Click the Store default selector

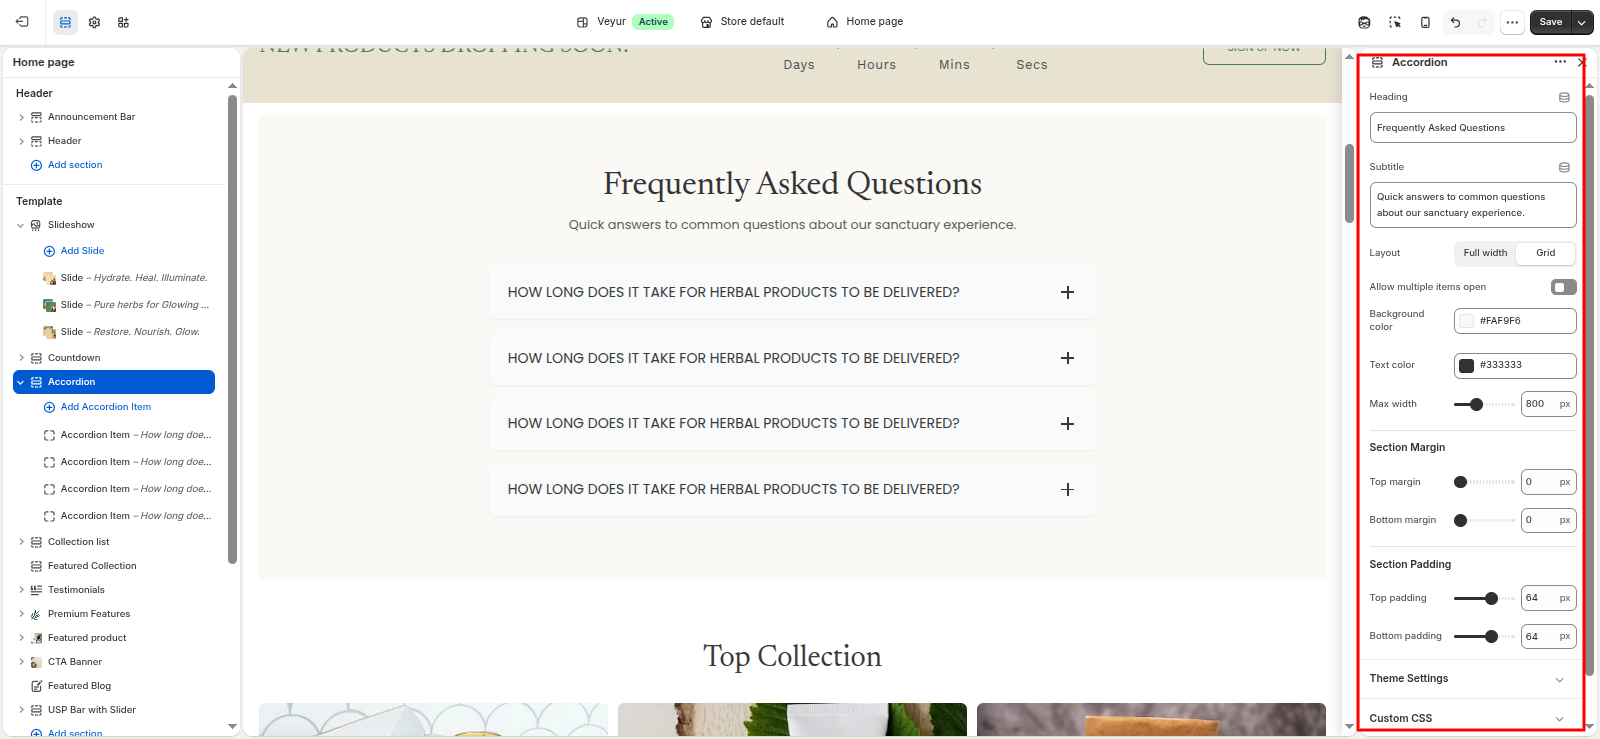tap(742, 22)
